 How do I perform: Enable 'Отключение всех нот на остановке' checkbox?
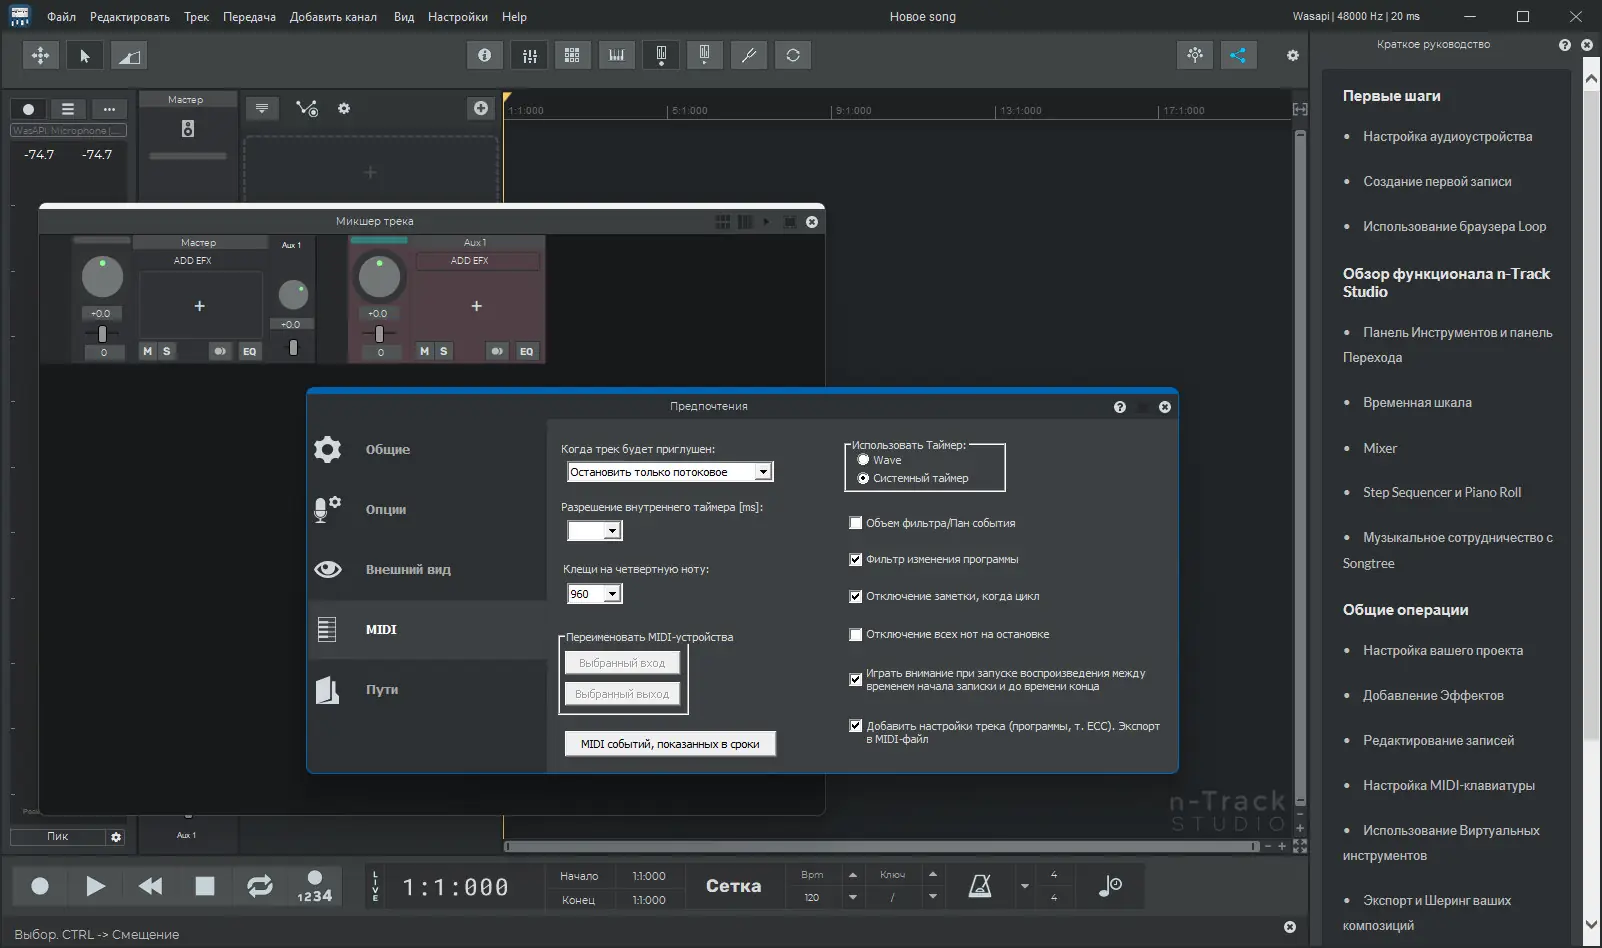[x=856, y=634]
